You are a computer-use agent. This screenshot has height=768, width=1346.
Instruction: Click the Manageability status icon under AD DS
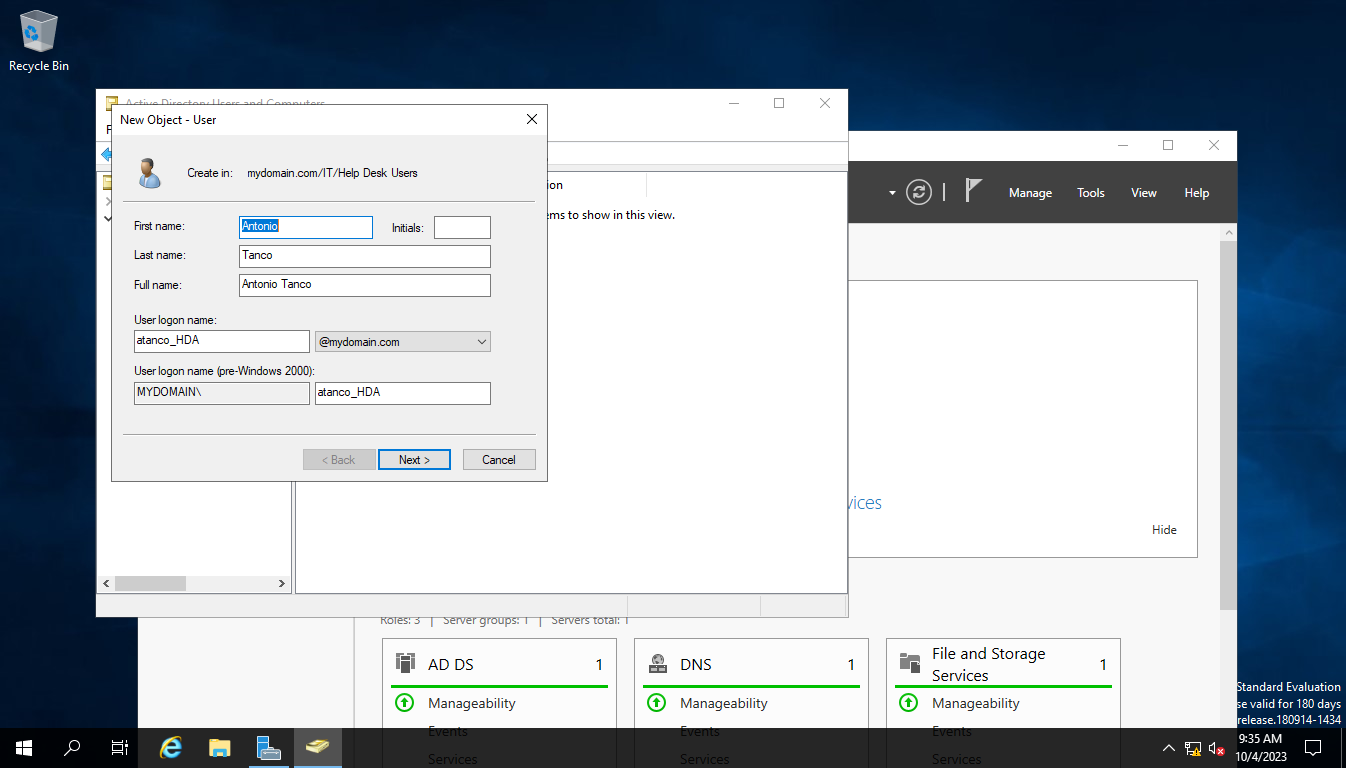(x=404, y=702)
